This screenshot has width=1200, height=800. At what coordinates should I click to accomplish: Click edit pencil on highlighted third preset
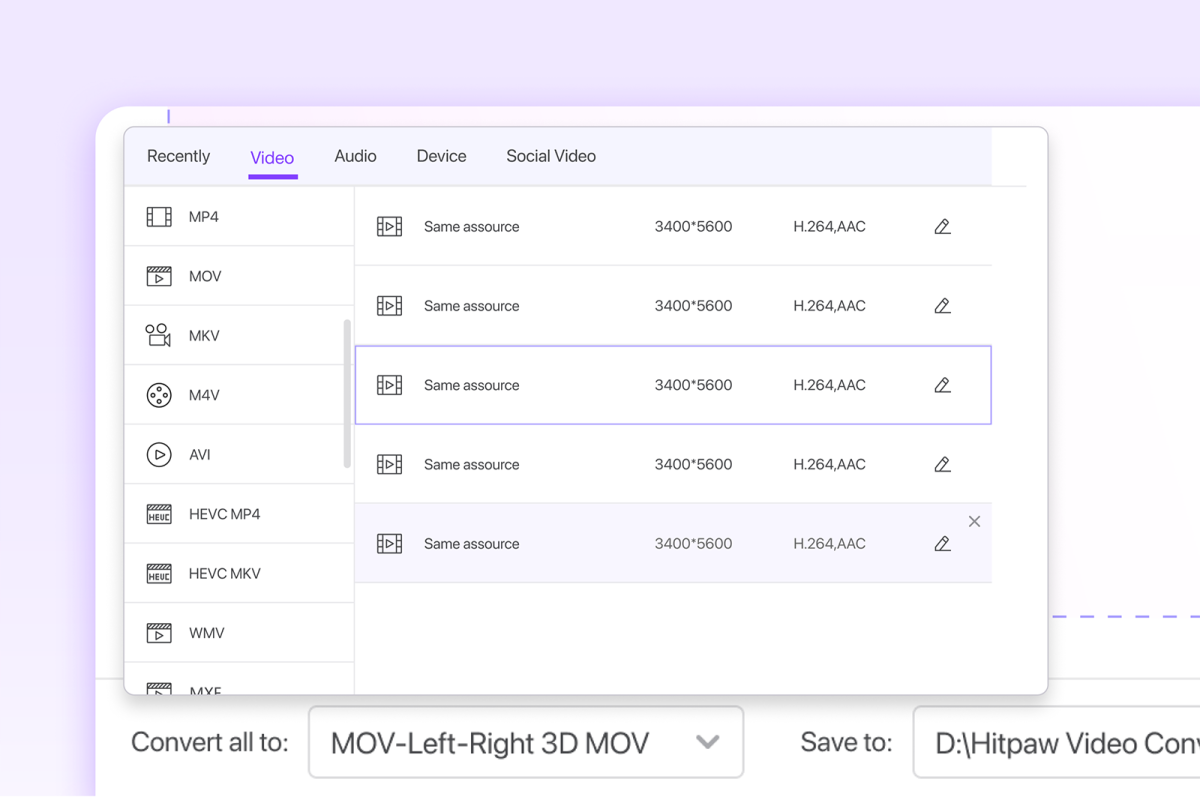942,385
